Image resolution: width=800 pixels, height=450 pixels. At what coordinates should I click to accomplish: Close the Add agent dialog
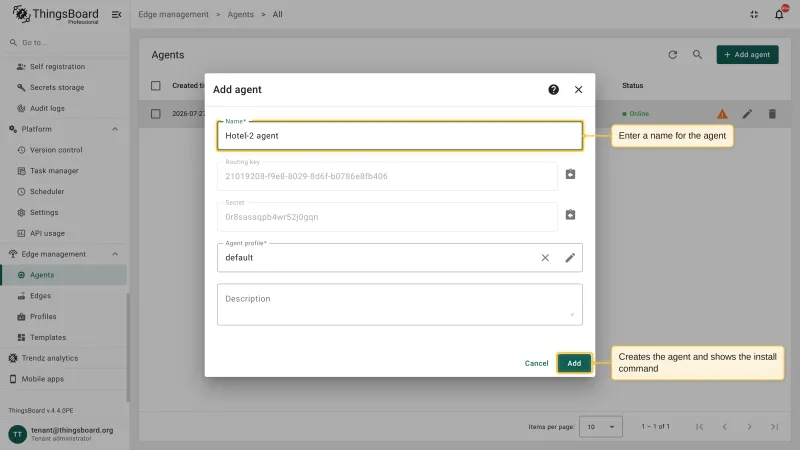[x=579, y=90]
